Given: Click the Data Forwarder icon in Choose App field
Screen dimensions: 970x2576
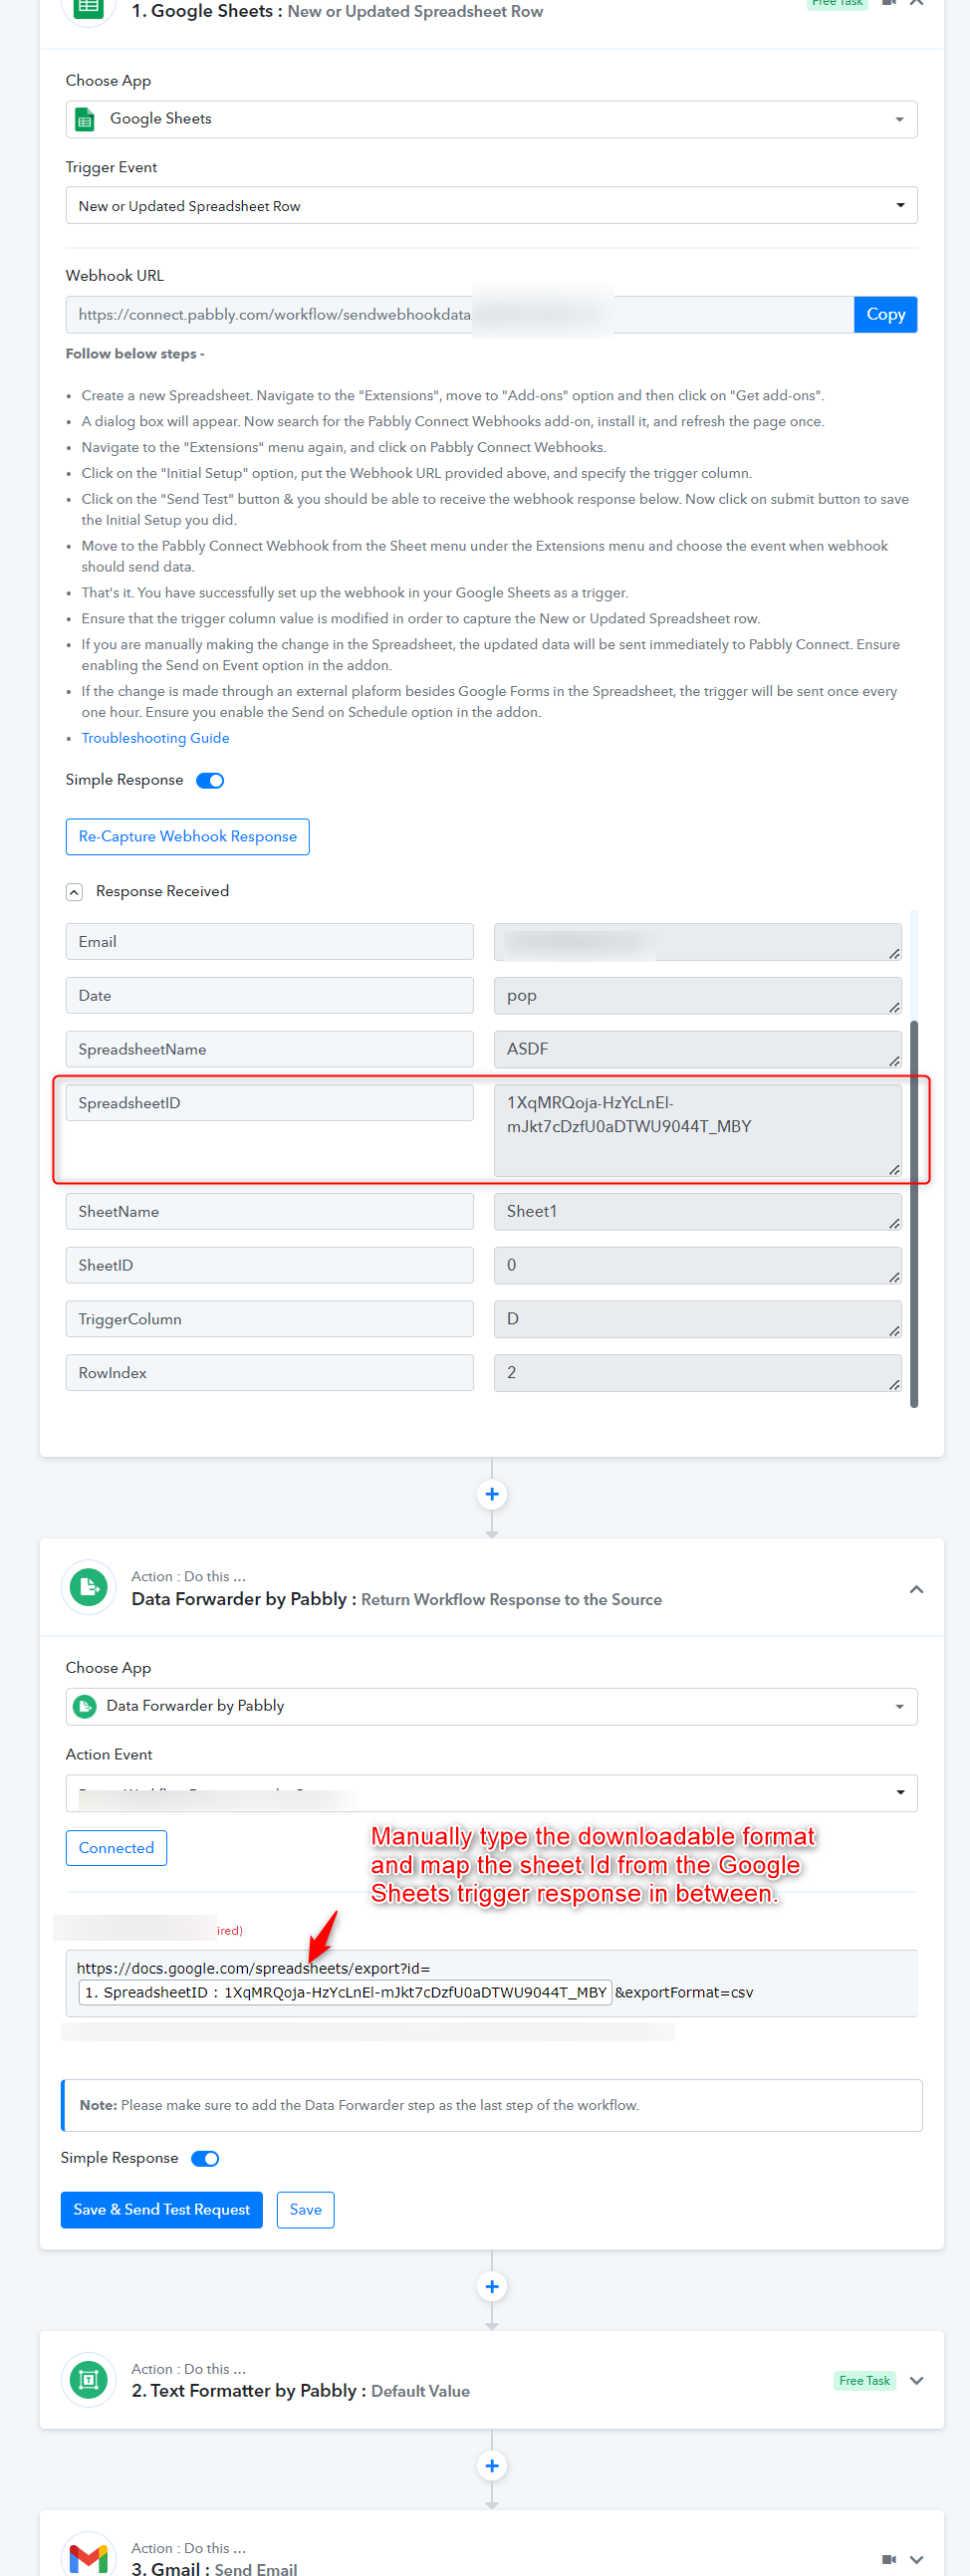Looking at the screenshot, I should (x=85, y=1706).
